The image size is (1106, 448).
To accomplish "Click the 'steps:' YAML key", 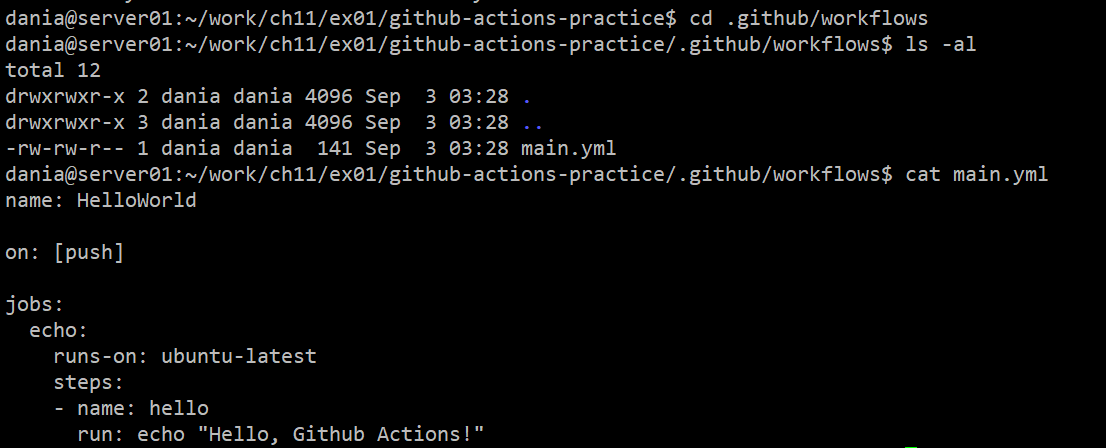I will (x=88, y=382).
